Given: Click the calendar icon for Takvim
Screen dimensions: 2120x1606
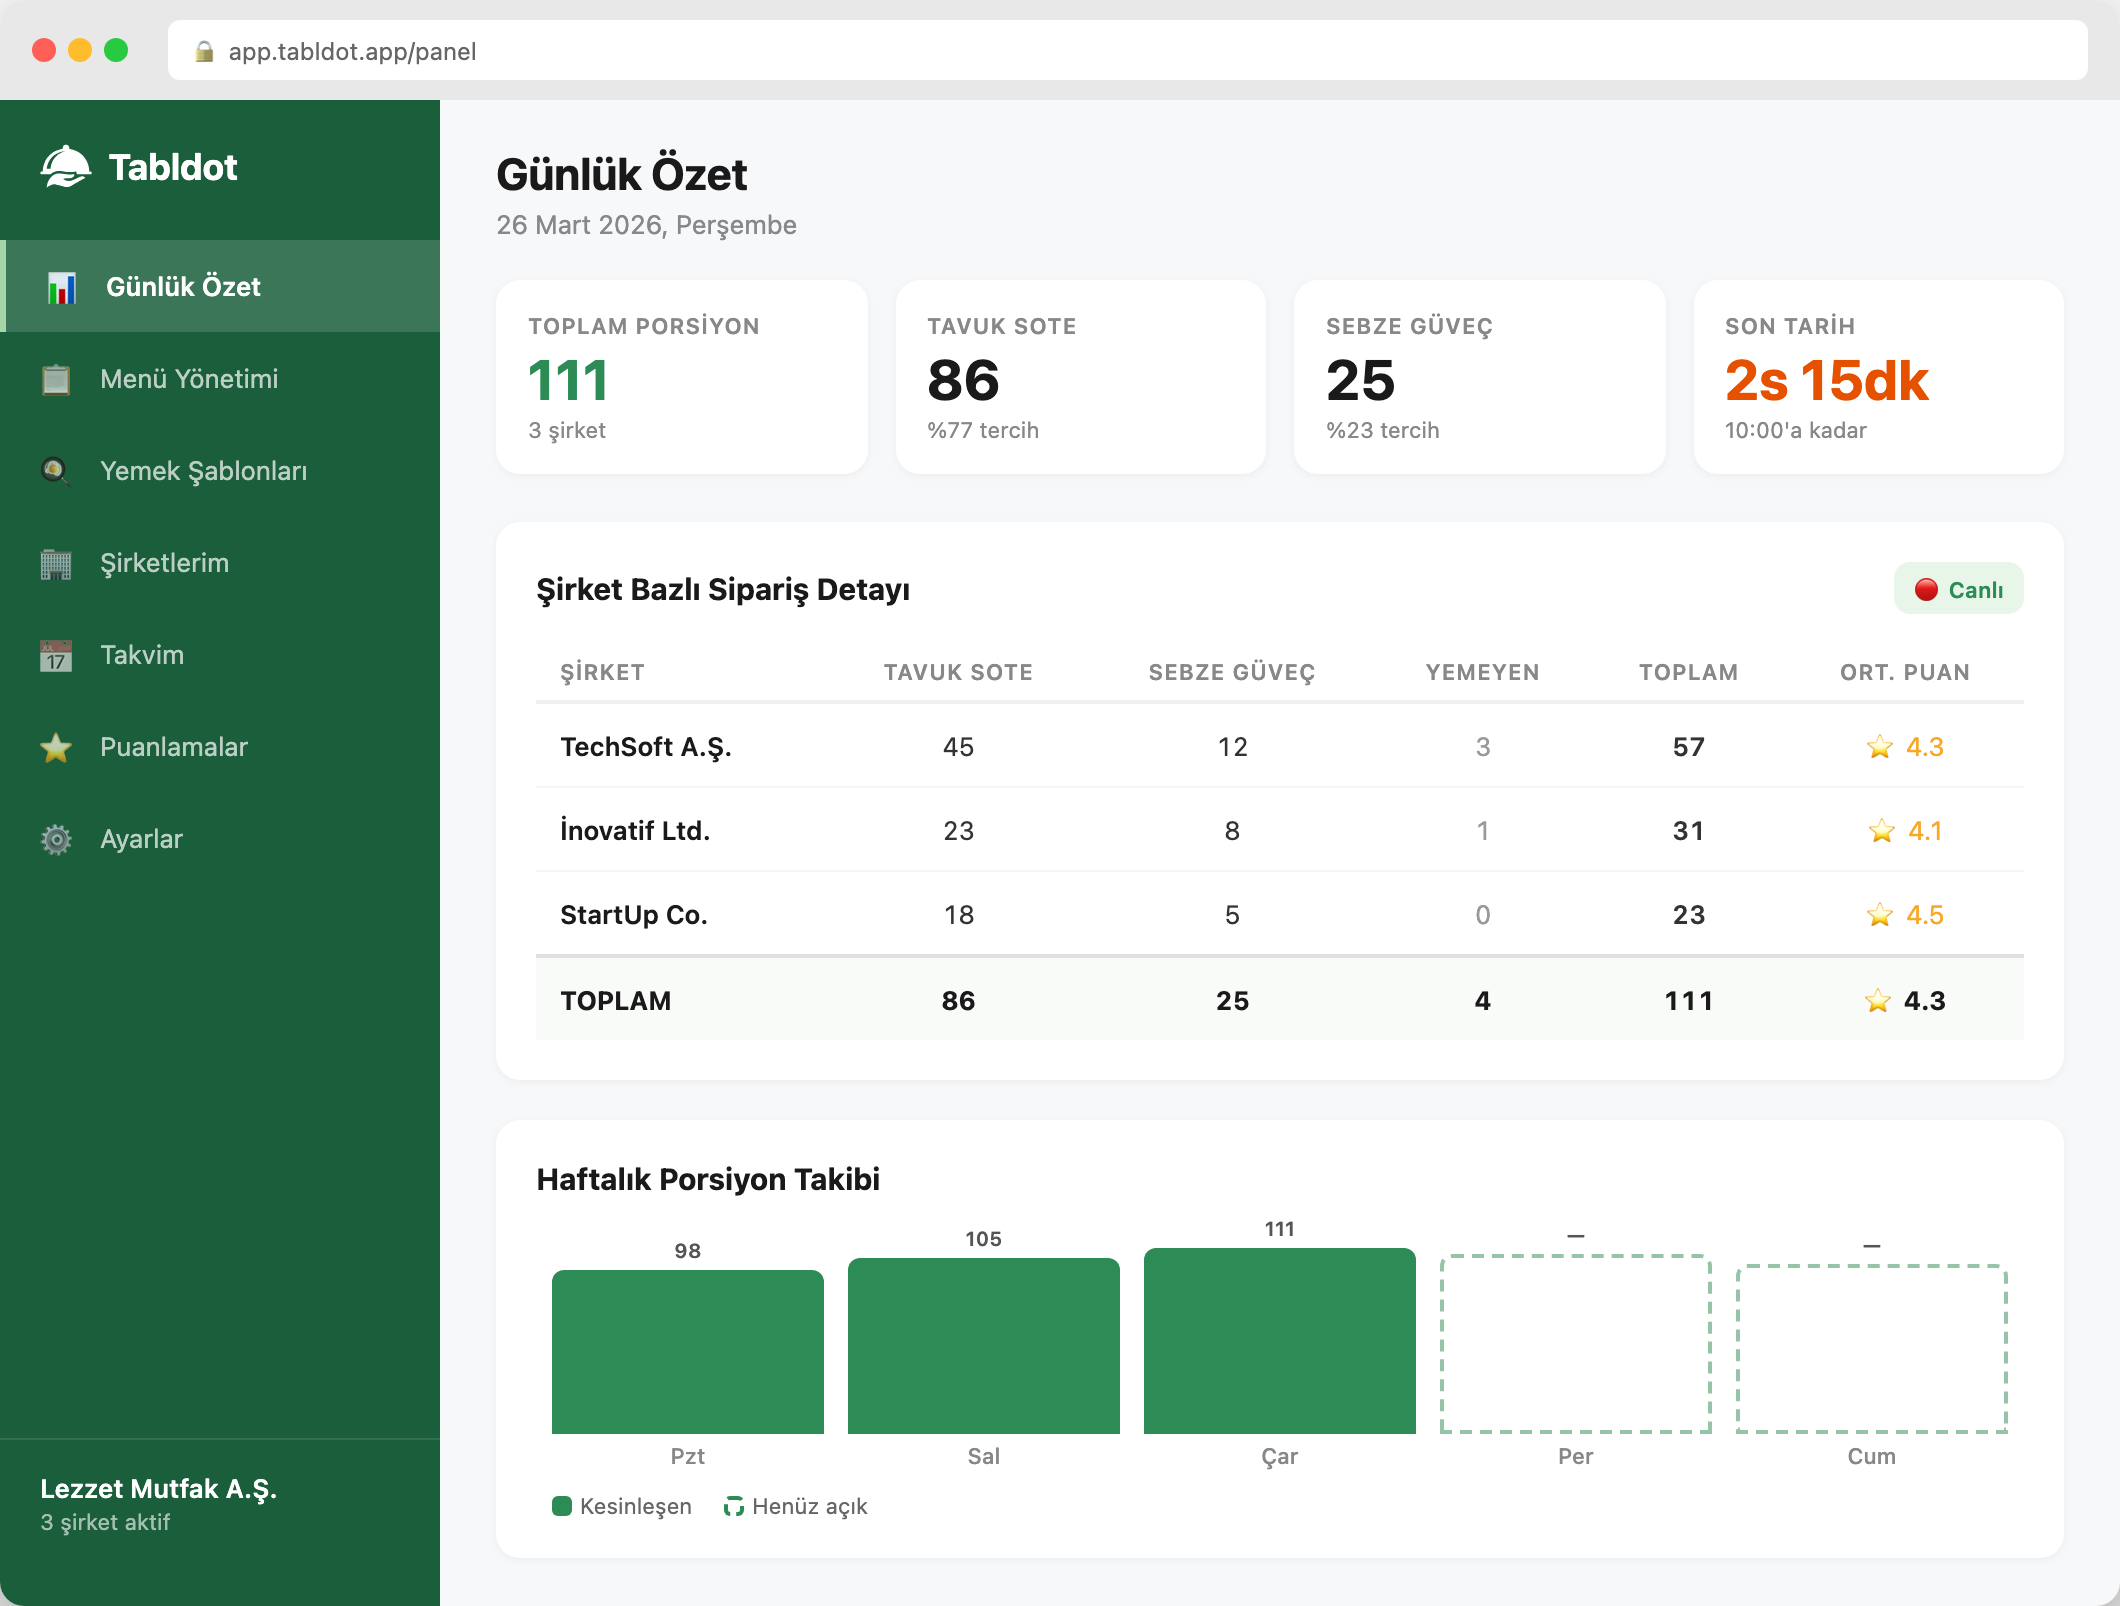Looking at the screenshot, I should point(56,655).
